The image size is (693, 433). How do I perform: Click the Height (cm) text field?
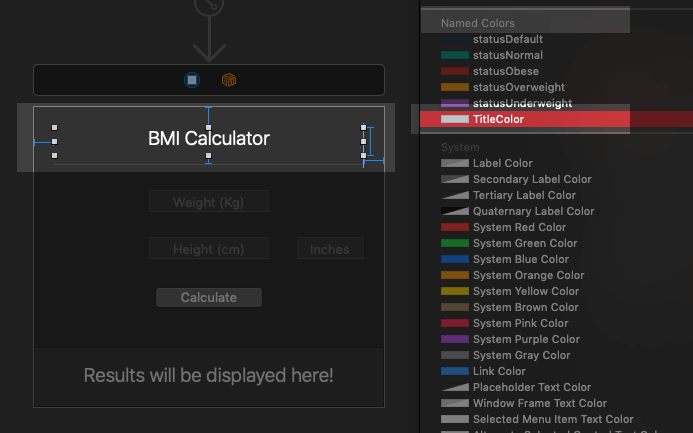208,250
